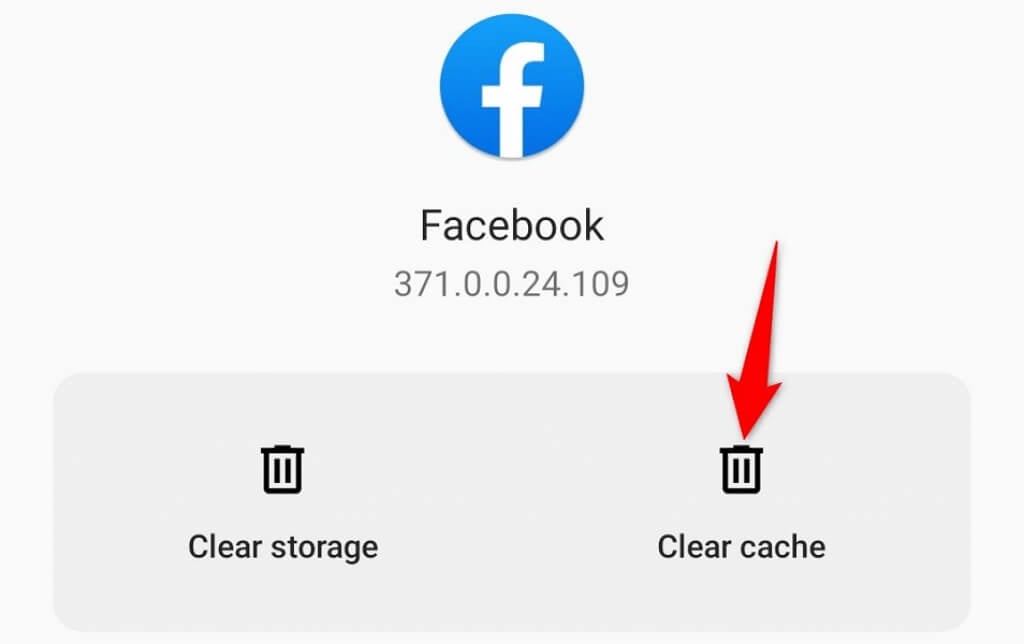The image size is (1024, 644).
Task: Choose the Clear cache text label
Action: point(741,547)
